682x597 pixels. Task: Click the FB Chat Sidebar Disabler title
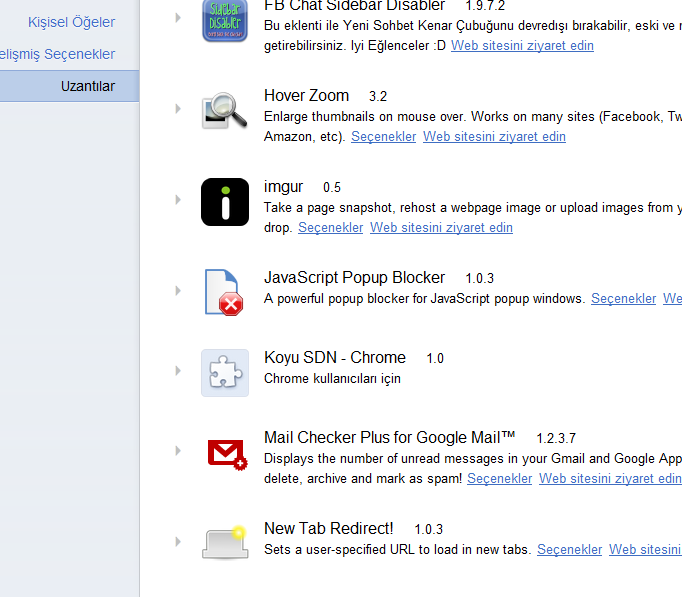[354, 6]
